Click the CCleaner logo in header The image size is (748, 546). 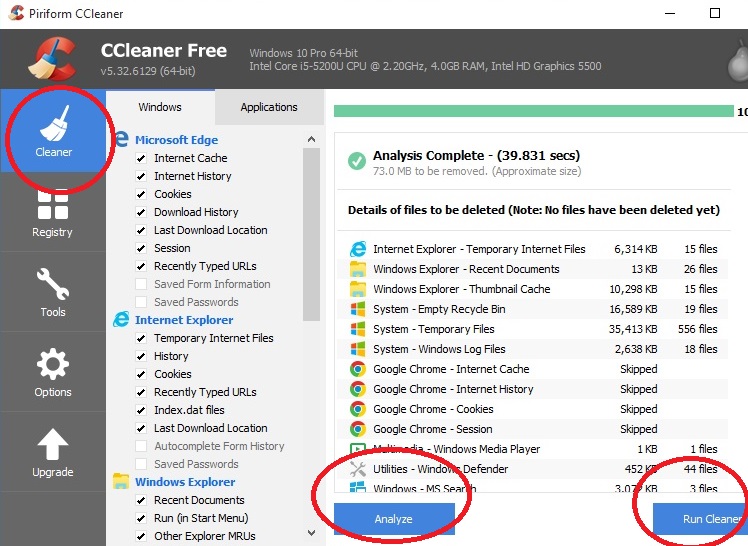click(52, 59)
